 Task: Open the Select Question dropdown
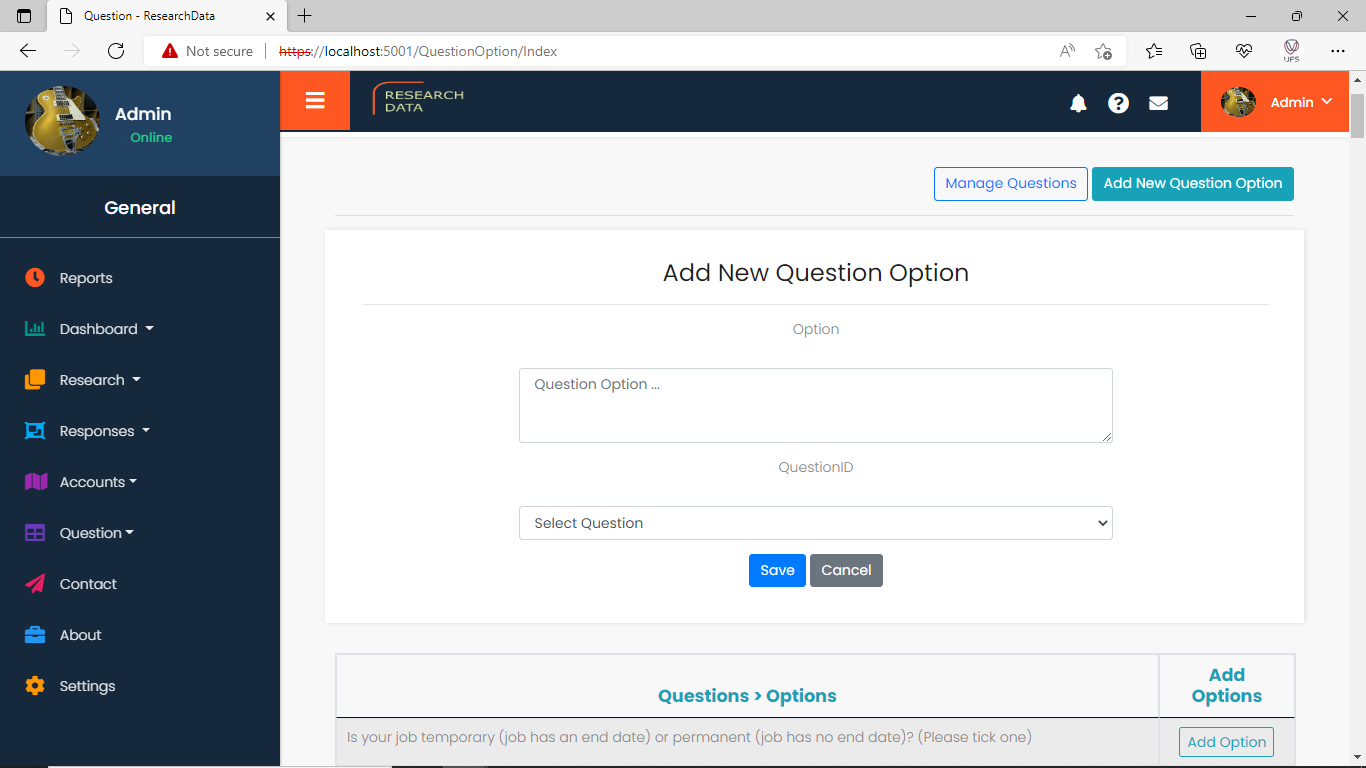point(815,523)
